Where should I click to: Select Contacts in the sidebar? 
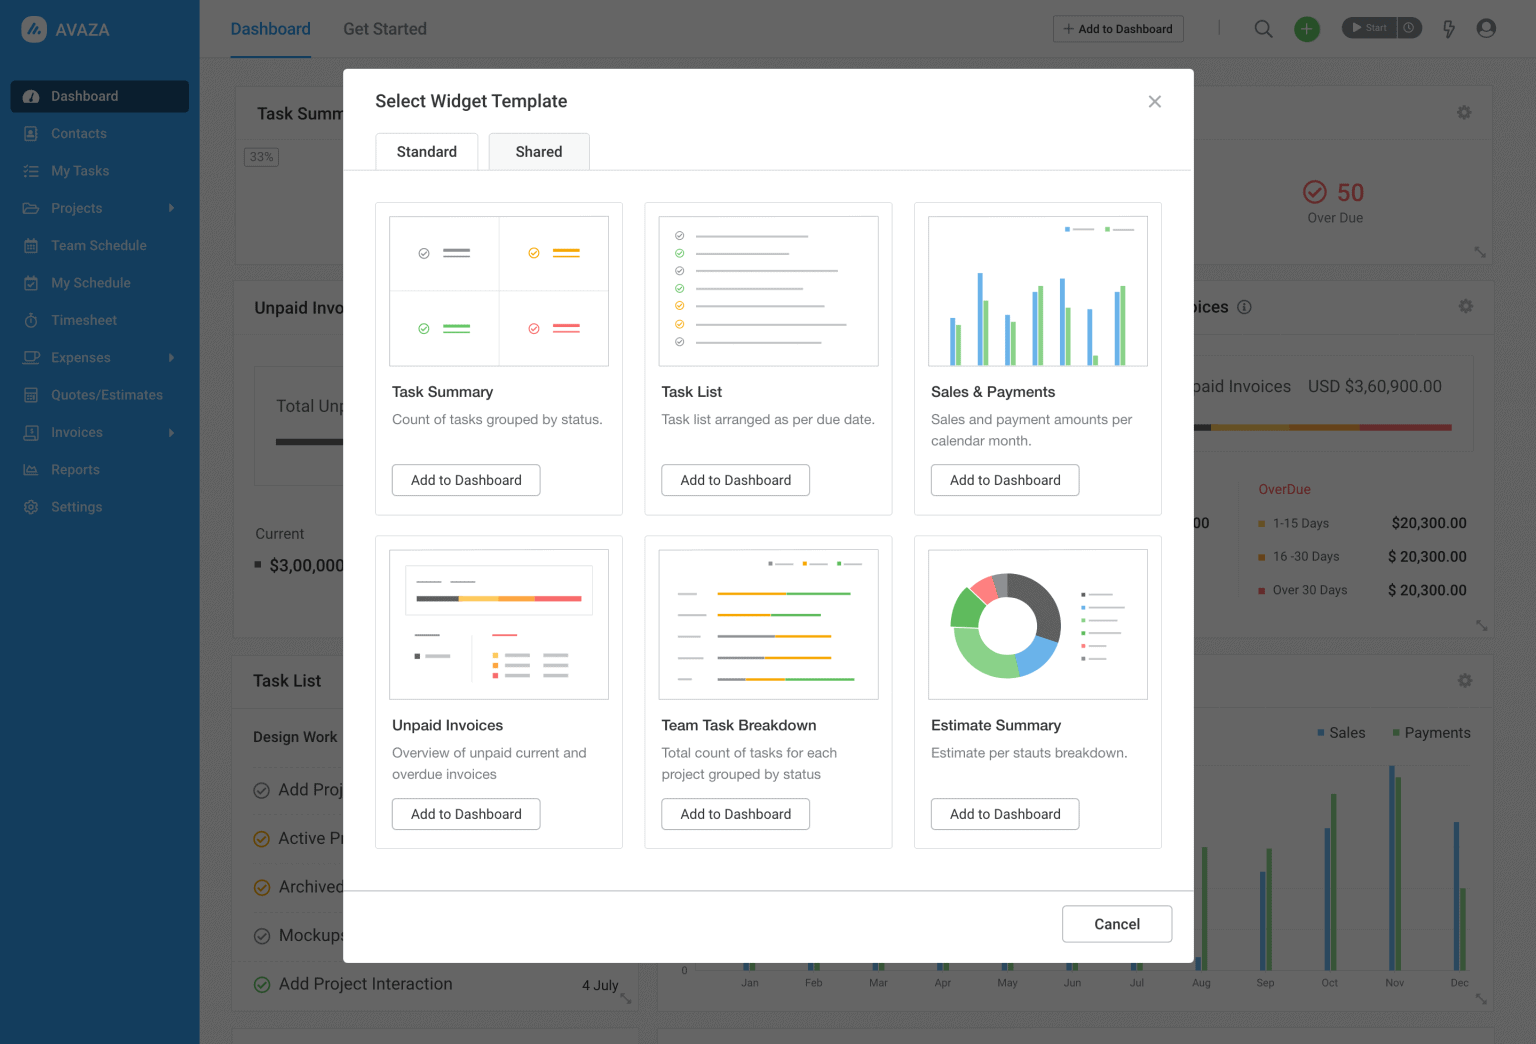[80, 133]
